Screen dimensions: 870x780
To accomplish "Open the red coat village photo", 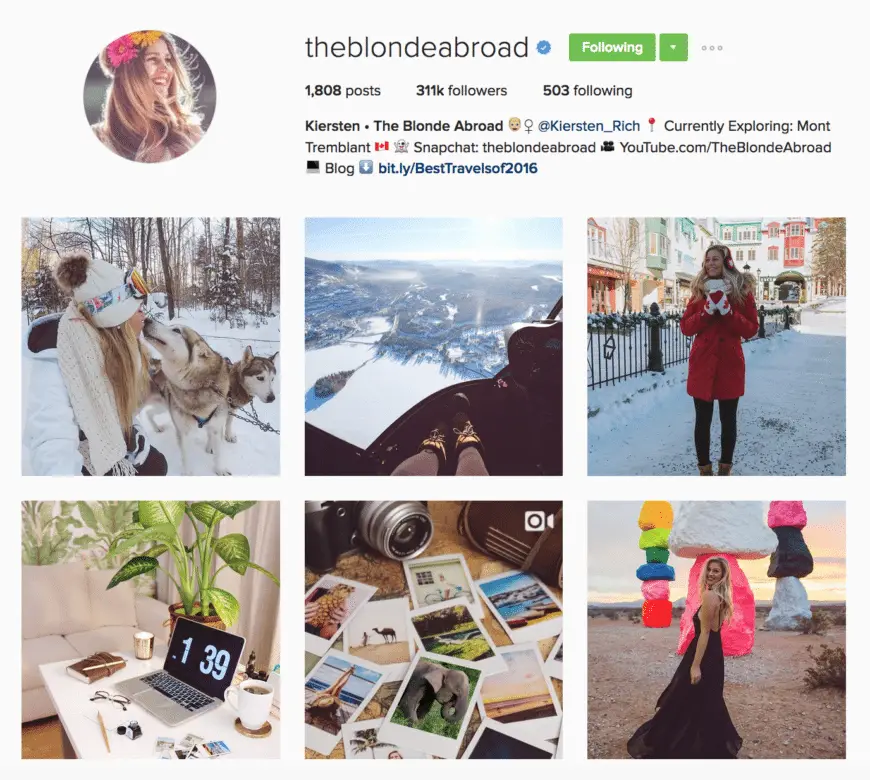I will coord(716,346).
